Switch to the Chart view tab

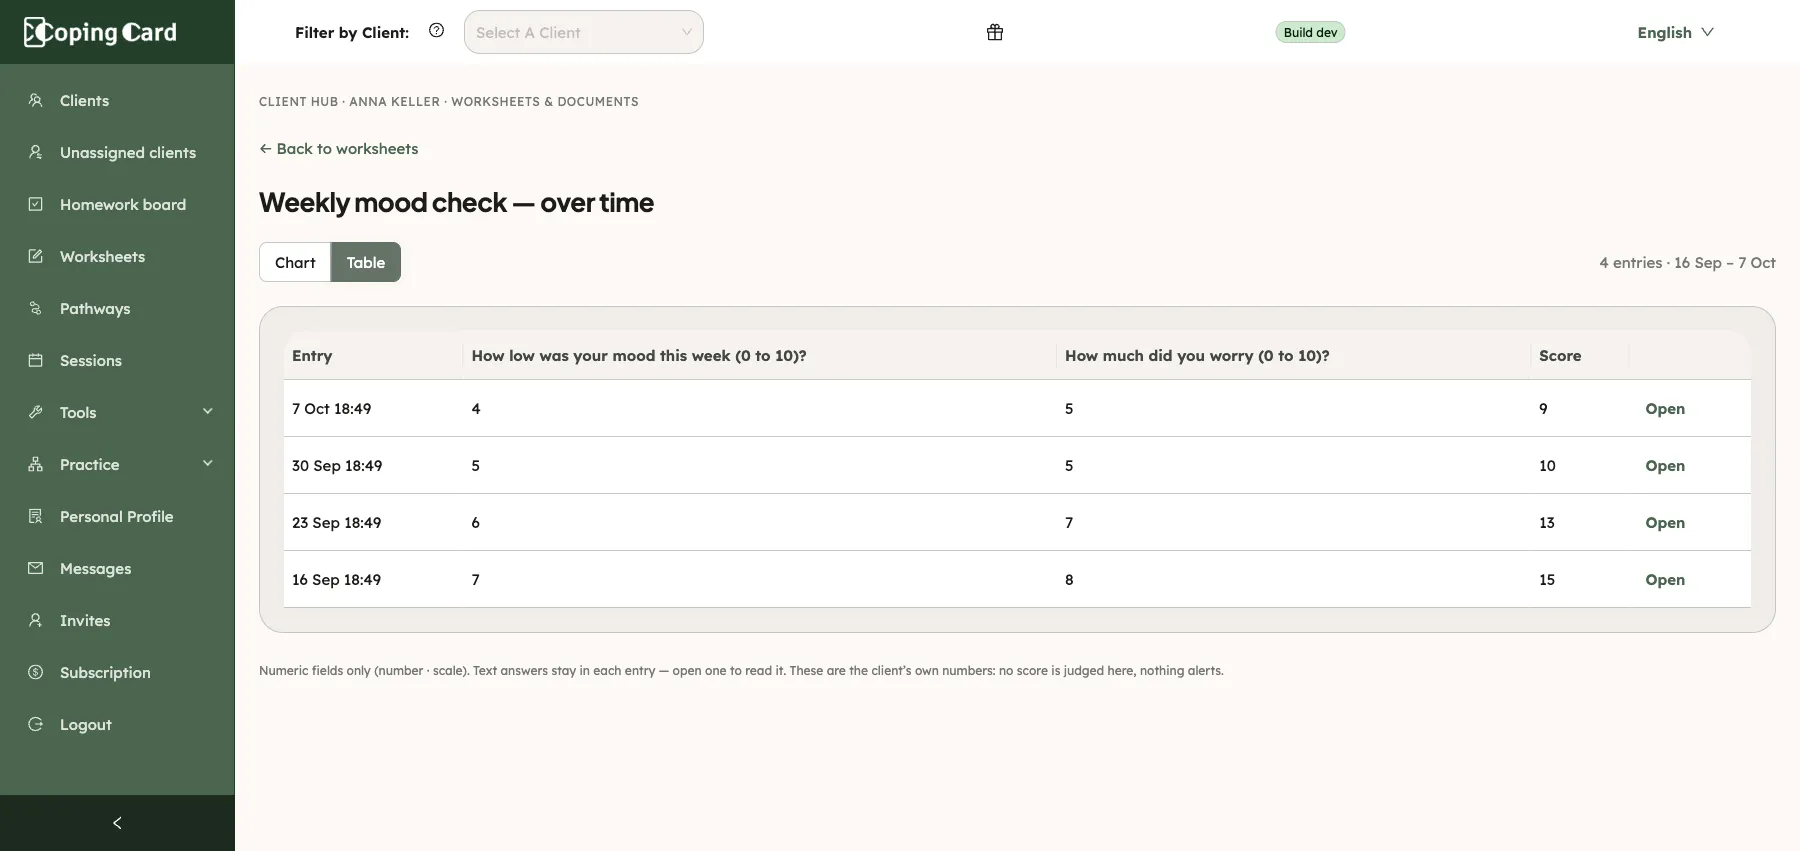(295, 262)
